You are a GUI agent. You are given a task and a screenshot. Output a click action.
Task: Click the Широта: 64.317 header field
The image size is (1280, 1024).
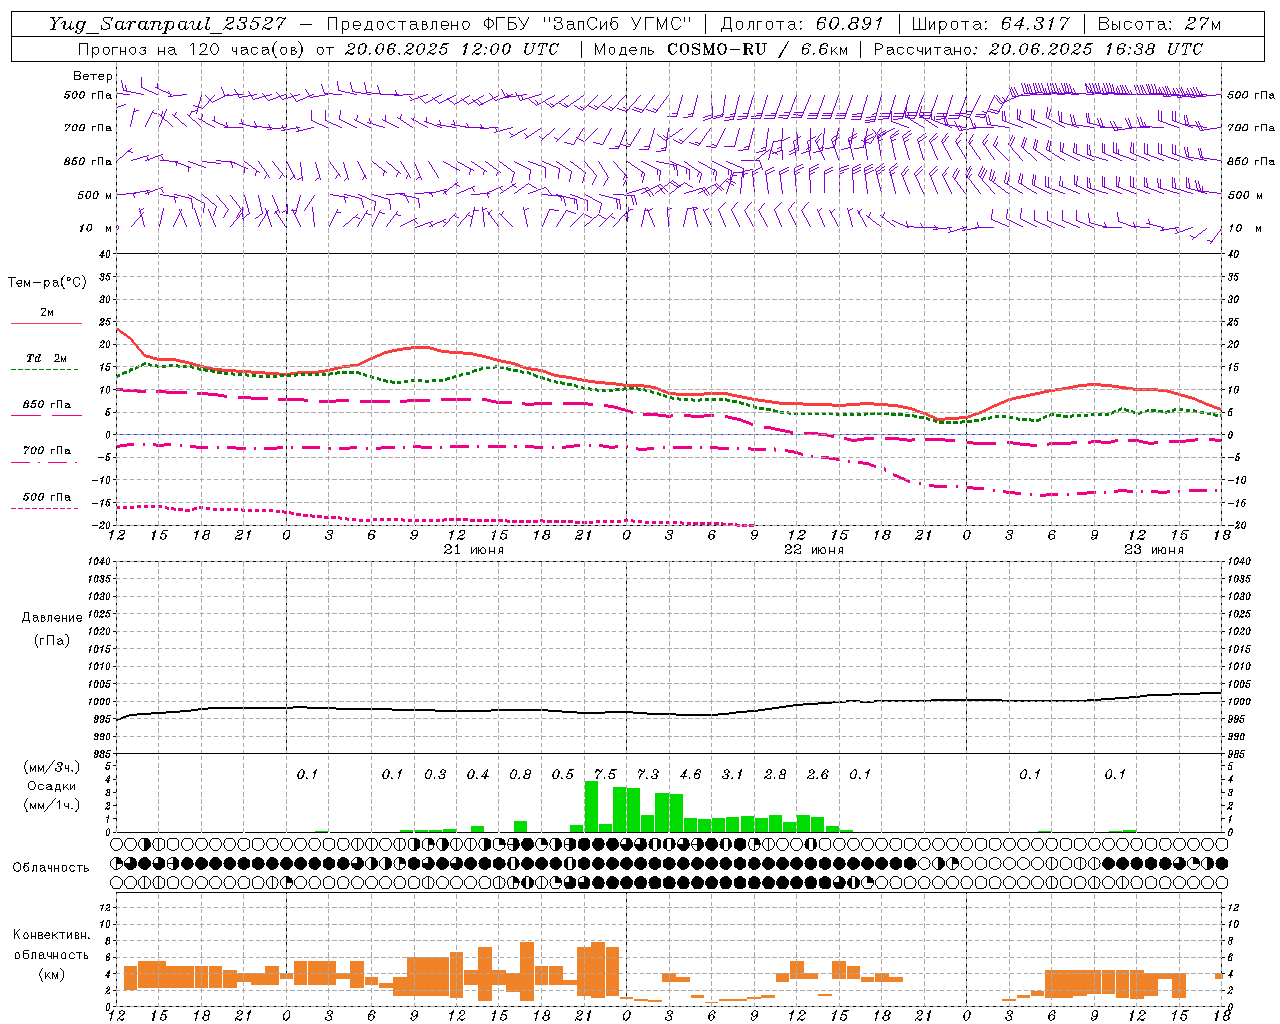pyautogui.click(x=990, y=24)
